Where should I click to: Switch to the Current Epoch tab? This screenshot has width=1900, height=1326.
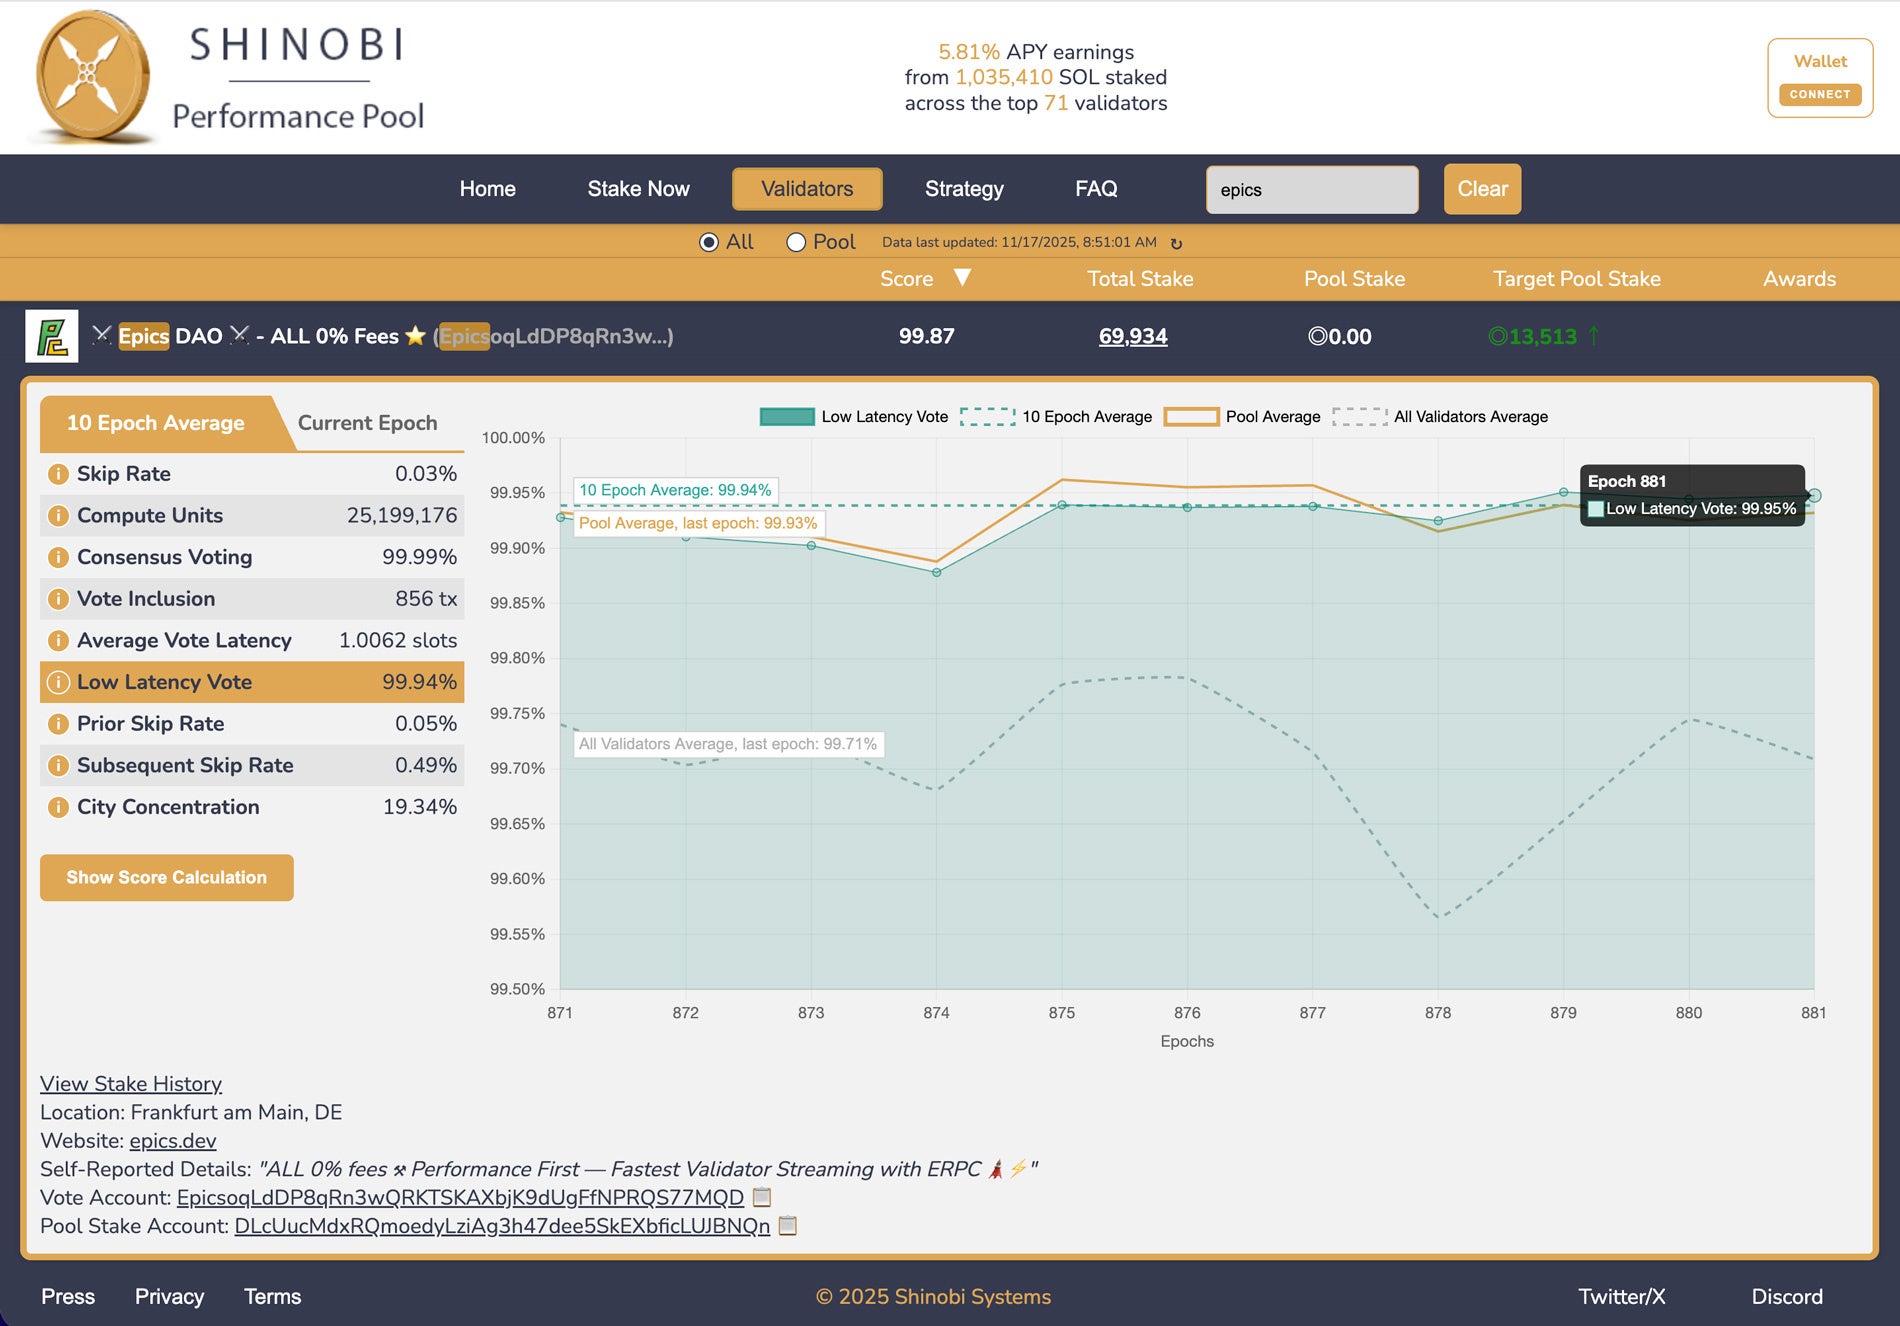pos(367,423)
